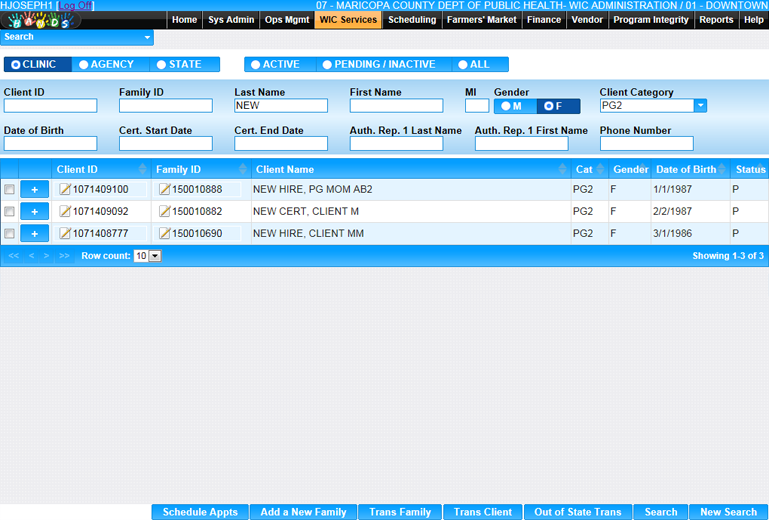This screenshot has width=769, height=520.
Task: Click edit icon beside Family ID 150010888
Action: pos(165,189)
